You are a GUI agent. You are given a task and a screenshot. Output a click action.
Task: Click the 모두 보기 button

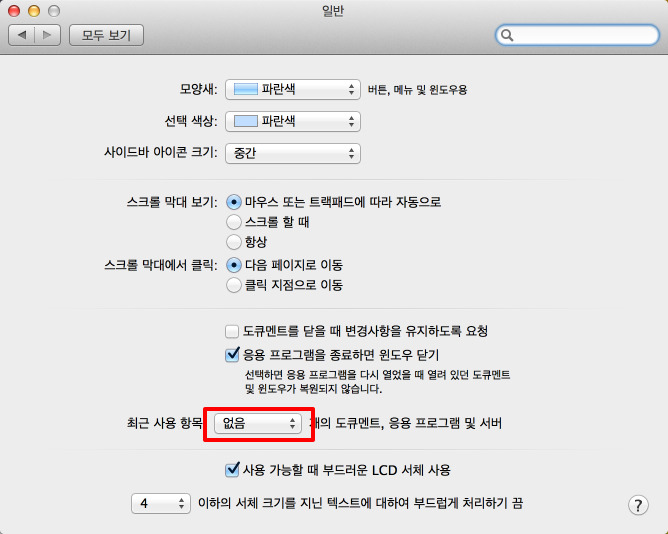click(x=106, y=35)
